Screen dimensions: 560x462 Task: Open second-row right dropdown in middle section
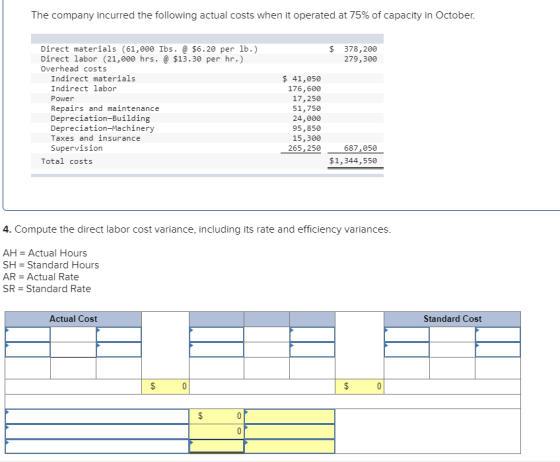[x=312, y=350]
